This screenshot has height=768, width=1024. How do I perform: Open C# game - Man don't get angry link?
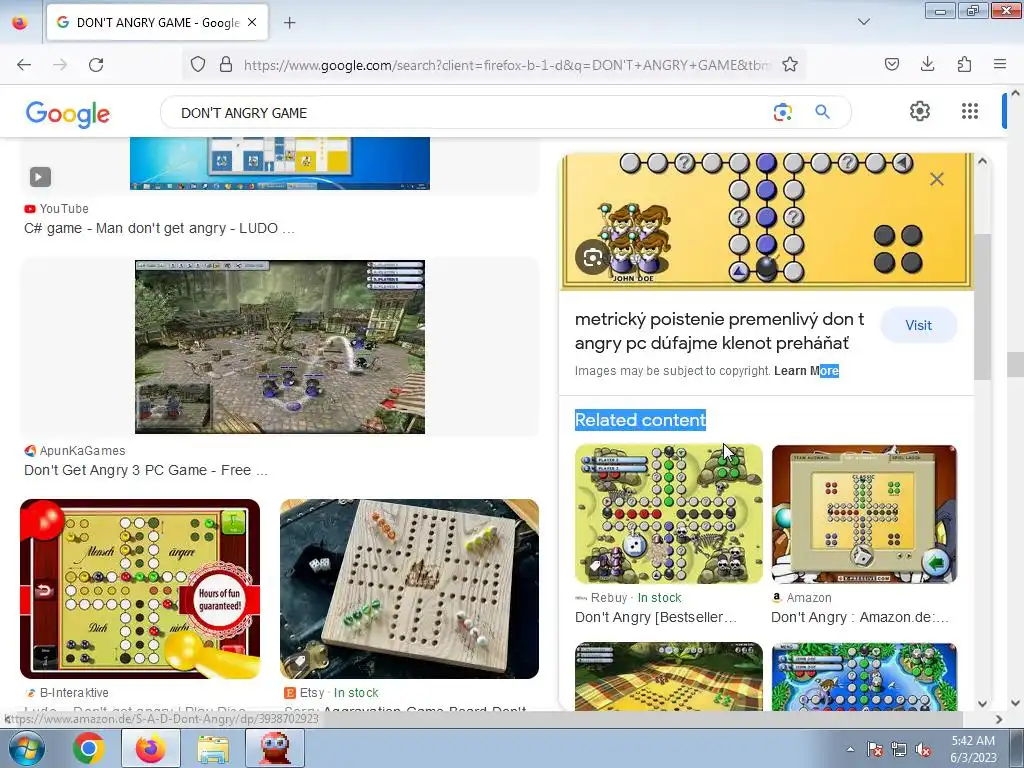159,228
